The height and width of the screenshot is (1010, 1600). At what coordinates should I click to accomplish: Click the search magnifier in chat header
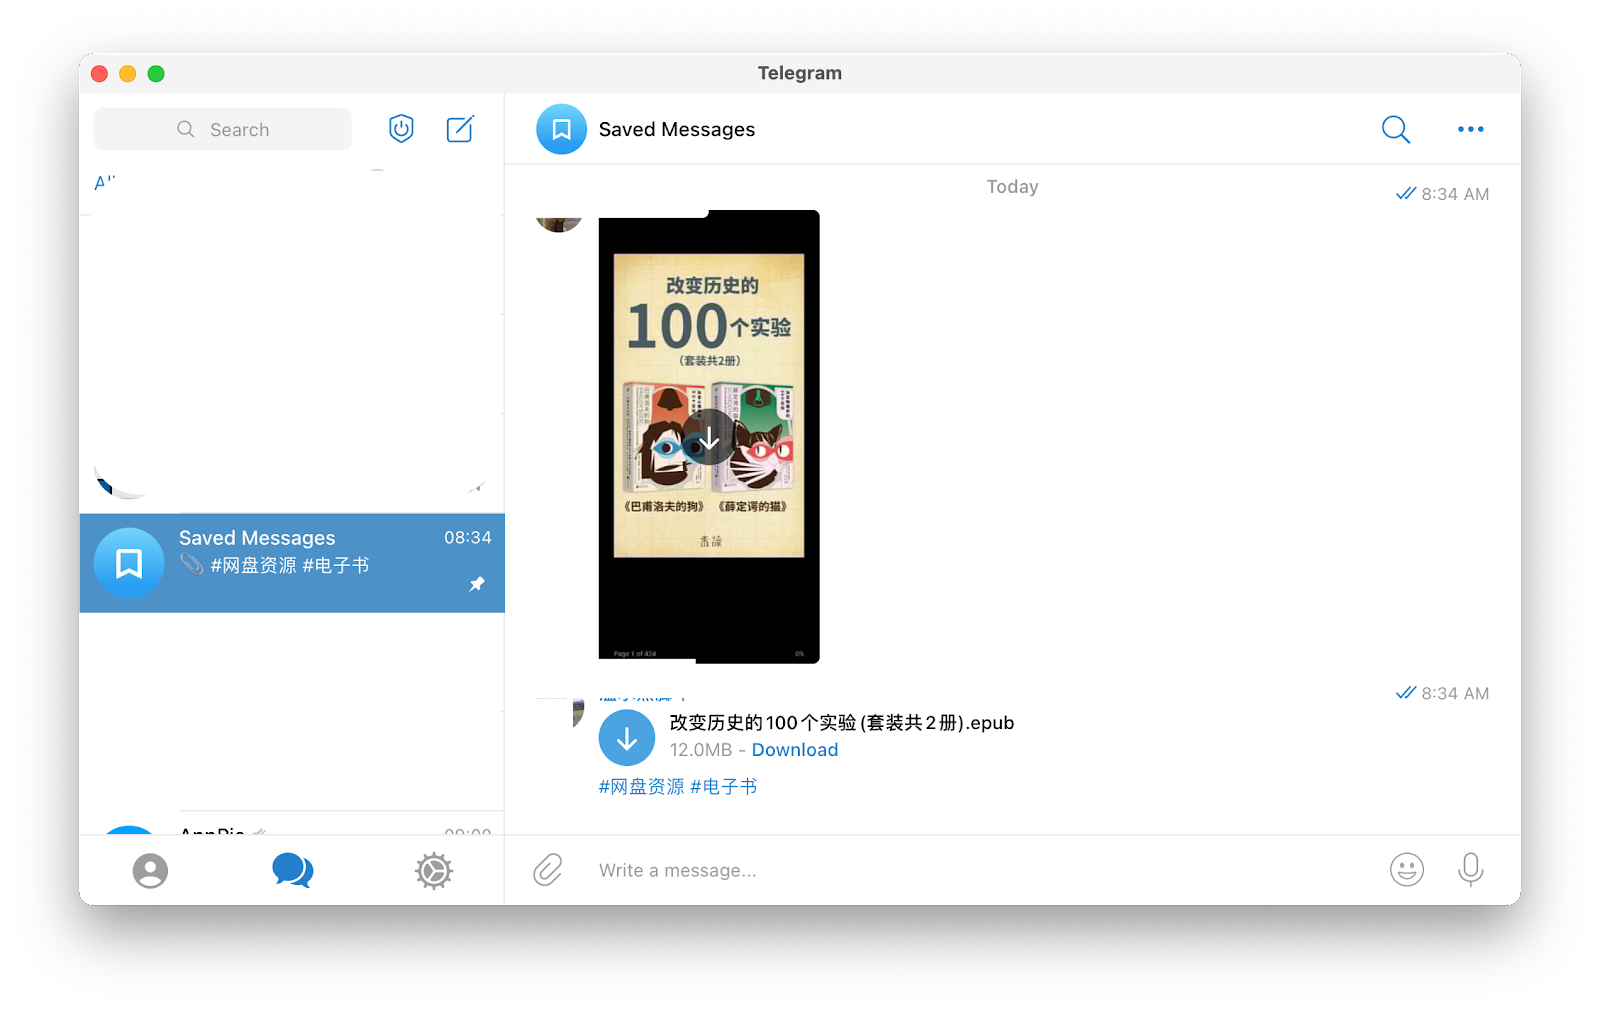(x=1396, y=129)
